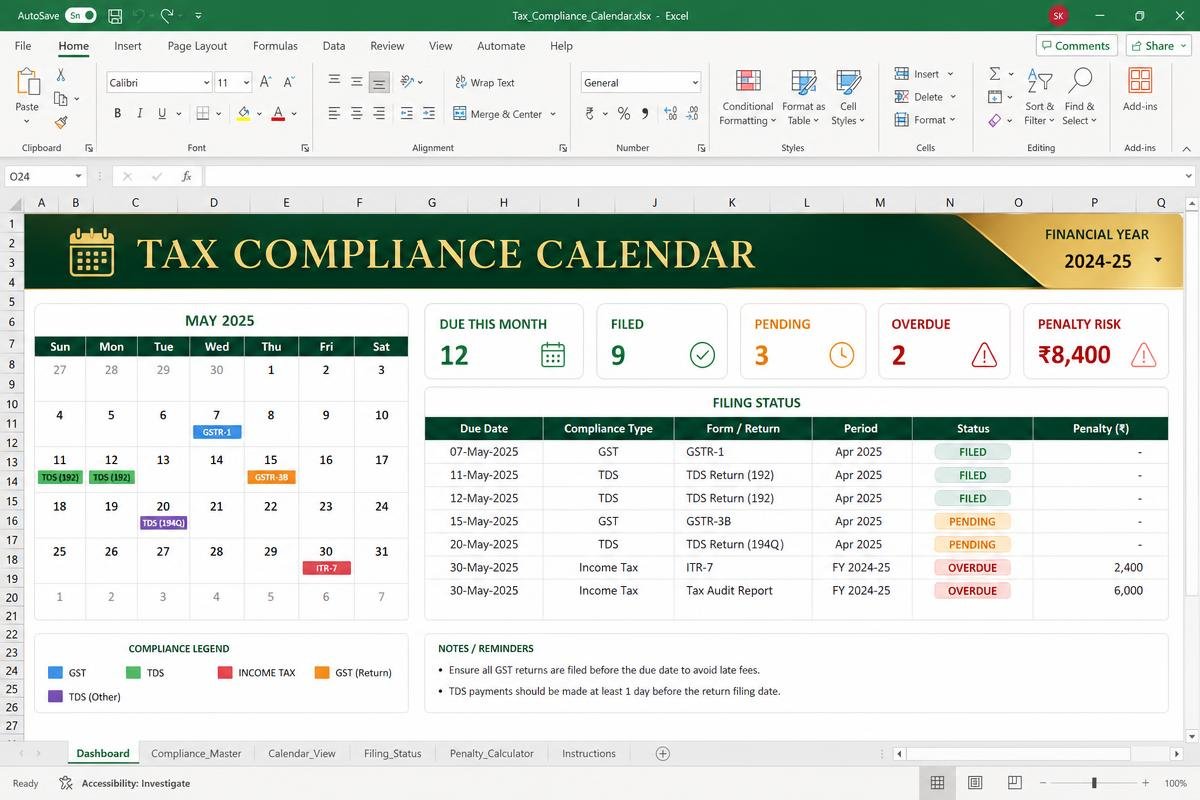This screenshot has width=1200, height=800.
Task: Click Increase Font Size icon
Action: point(265,83)
